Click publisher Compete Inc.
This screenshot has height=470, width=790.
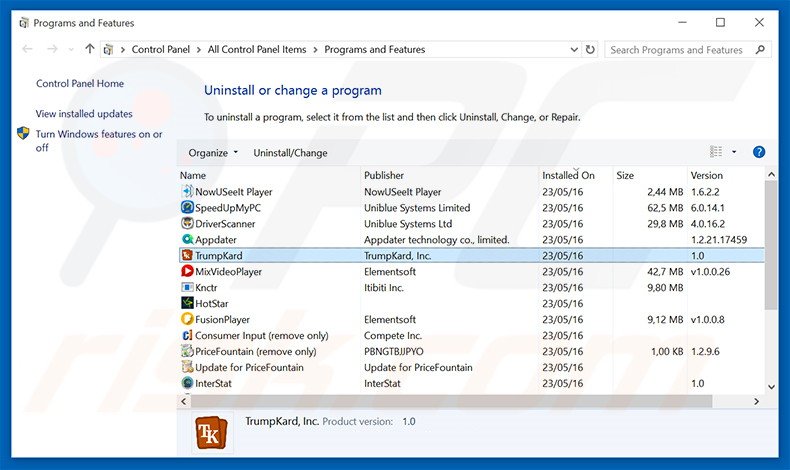(393, 335)
